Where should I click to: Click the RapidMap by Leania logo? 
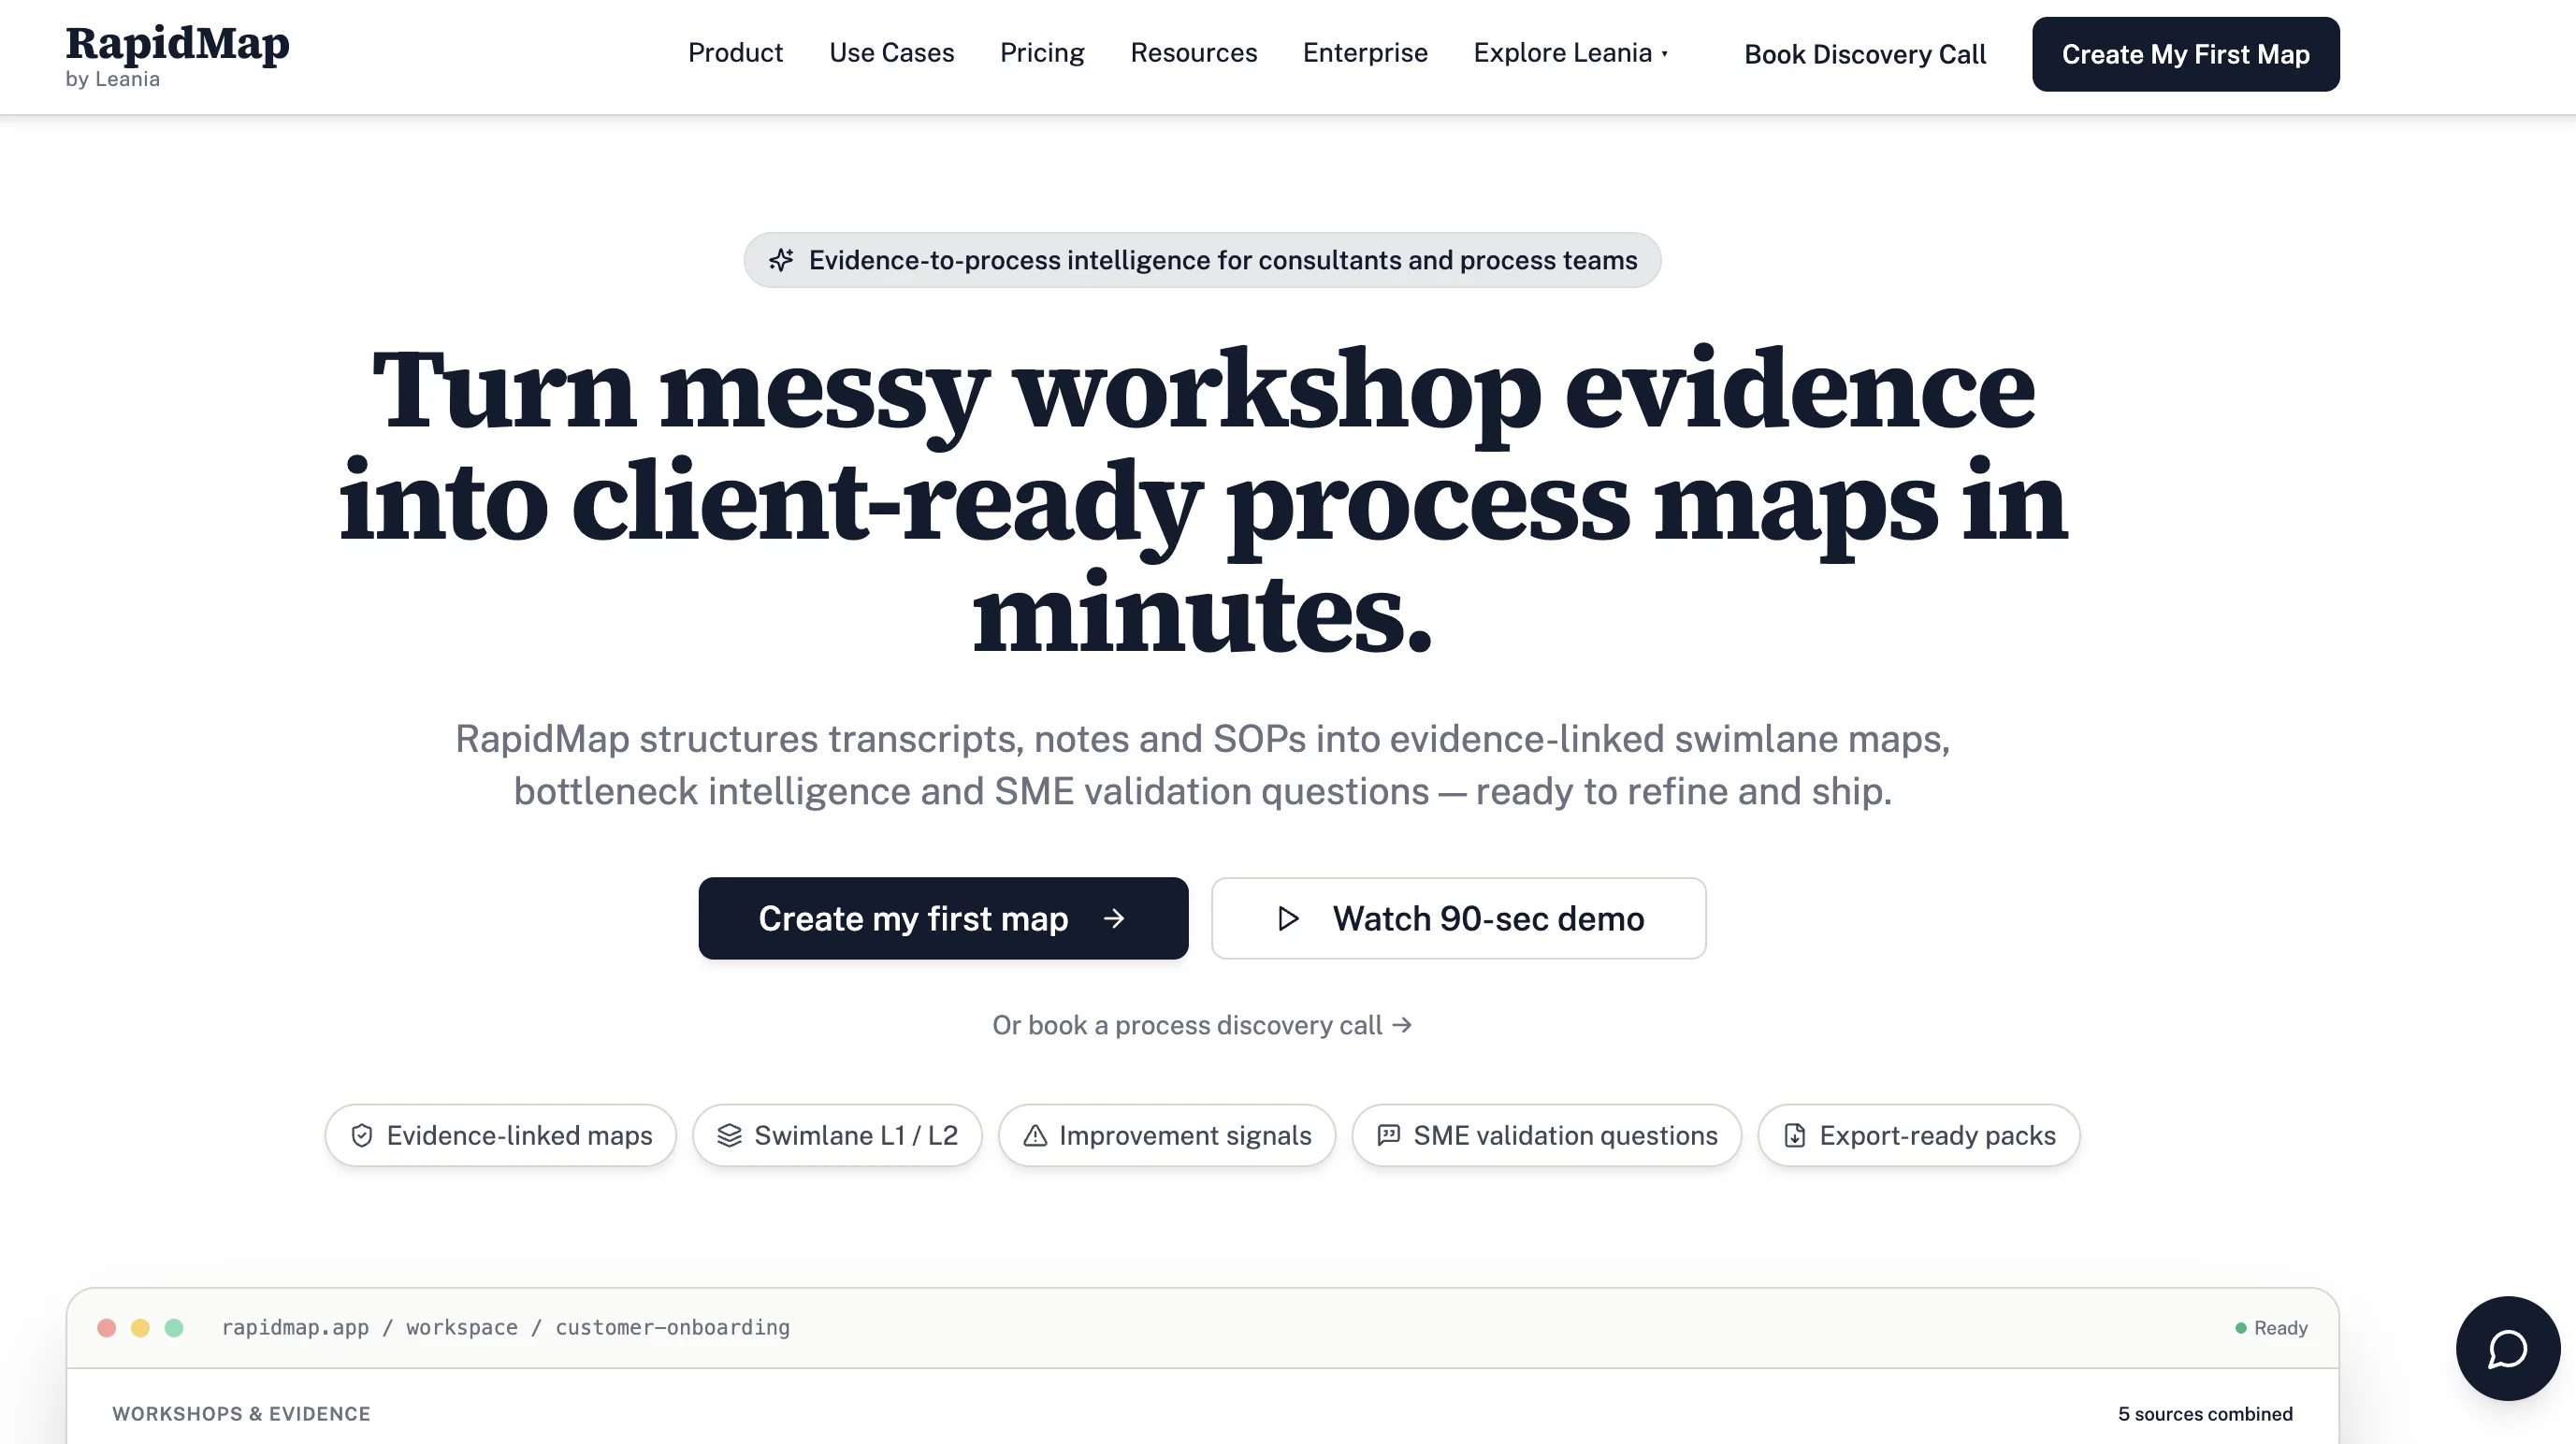point(177,55)
